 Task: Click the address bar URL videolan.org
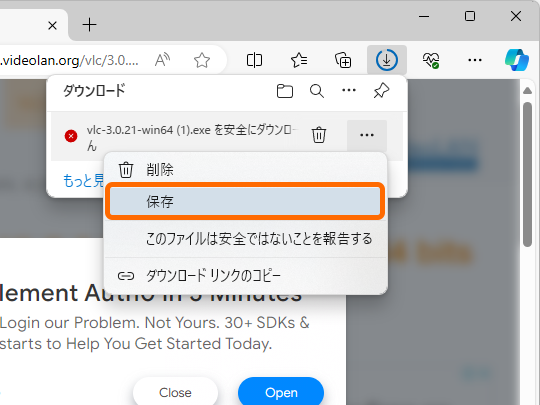click(69, 60)
